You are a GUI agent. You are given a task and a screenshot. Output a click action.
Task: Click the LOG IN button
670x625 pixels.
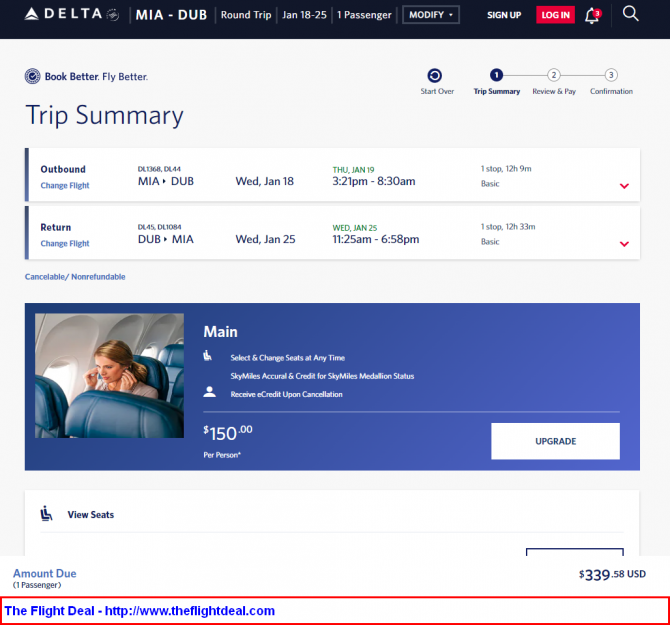click(555, 15)
